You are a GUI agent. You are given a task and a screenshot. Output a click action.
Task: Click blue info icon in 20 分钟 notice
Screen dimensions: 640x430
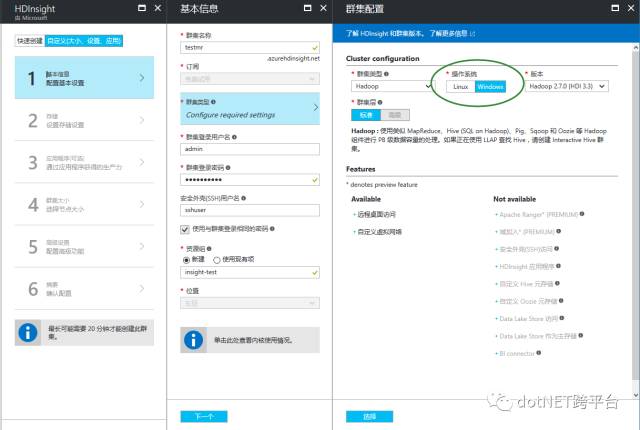pyautogui.click(x=28, y=333)
